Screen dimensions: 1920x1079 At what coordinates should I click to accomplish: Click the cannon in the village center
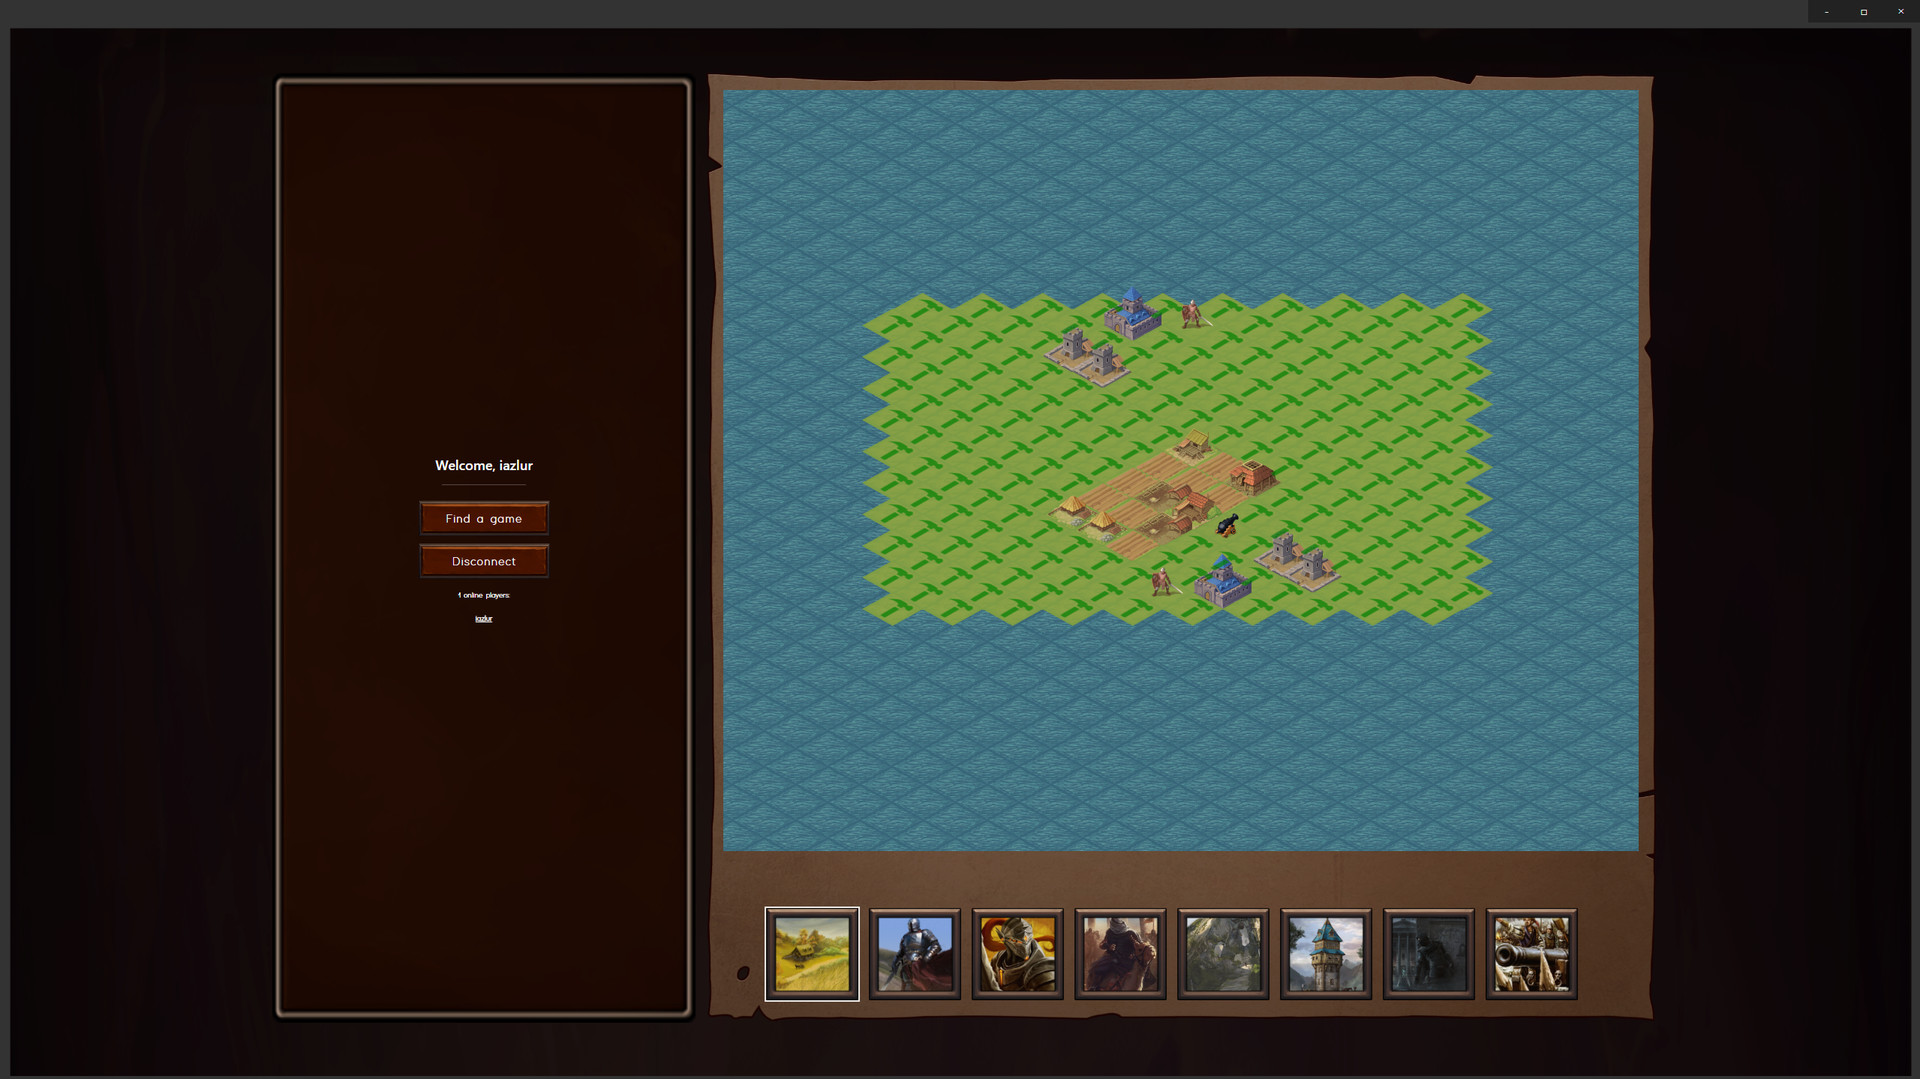[x=1227, y=522]
